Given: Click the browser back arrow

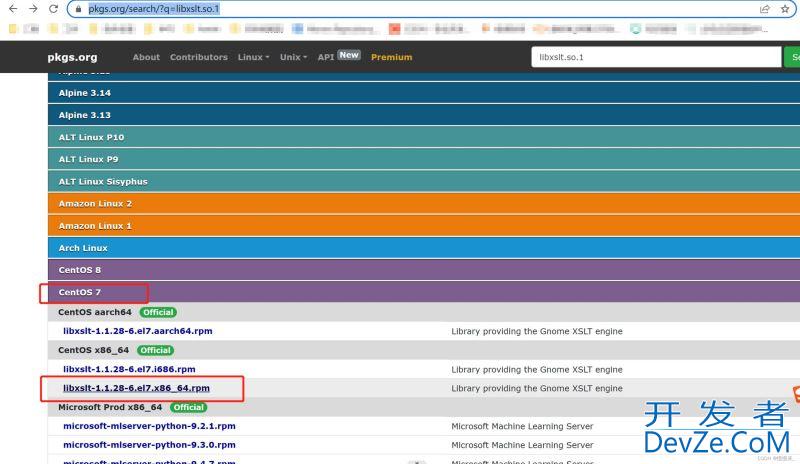Looking at the screenshot, I should pyautogui.click(x=12, y=8).
